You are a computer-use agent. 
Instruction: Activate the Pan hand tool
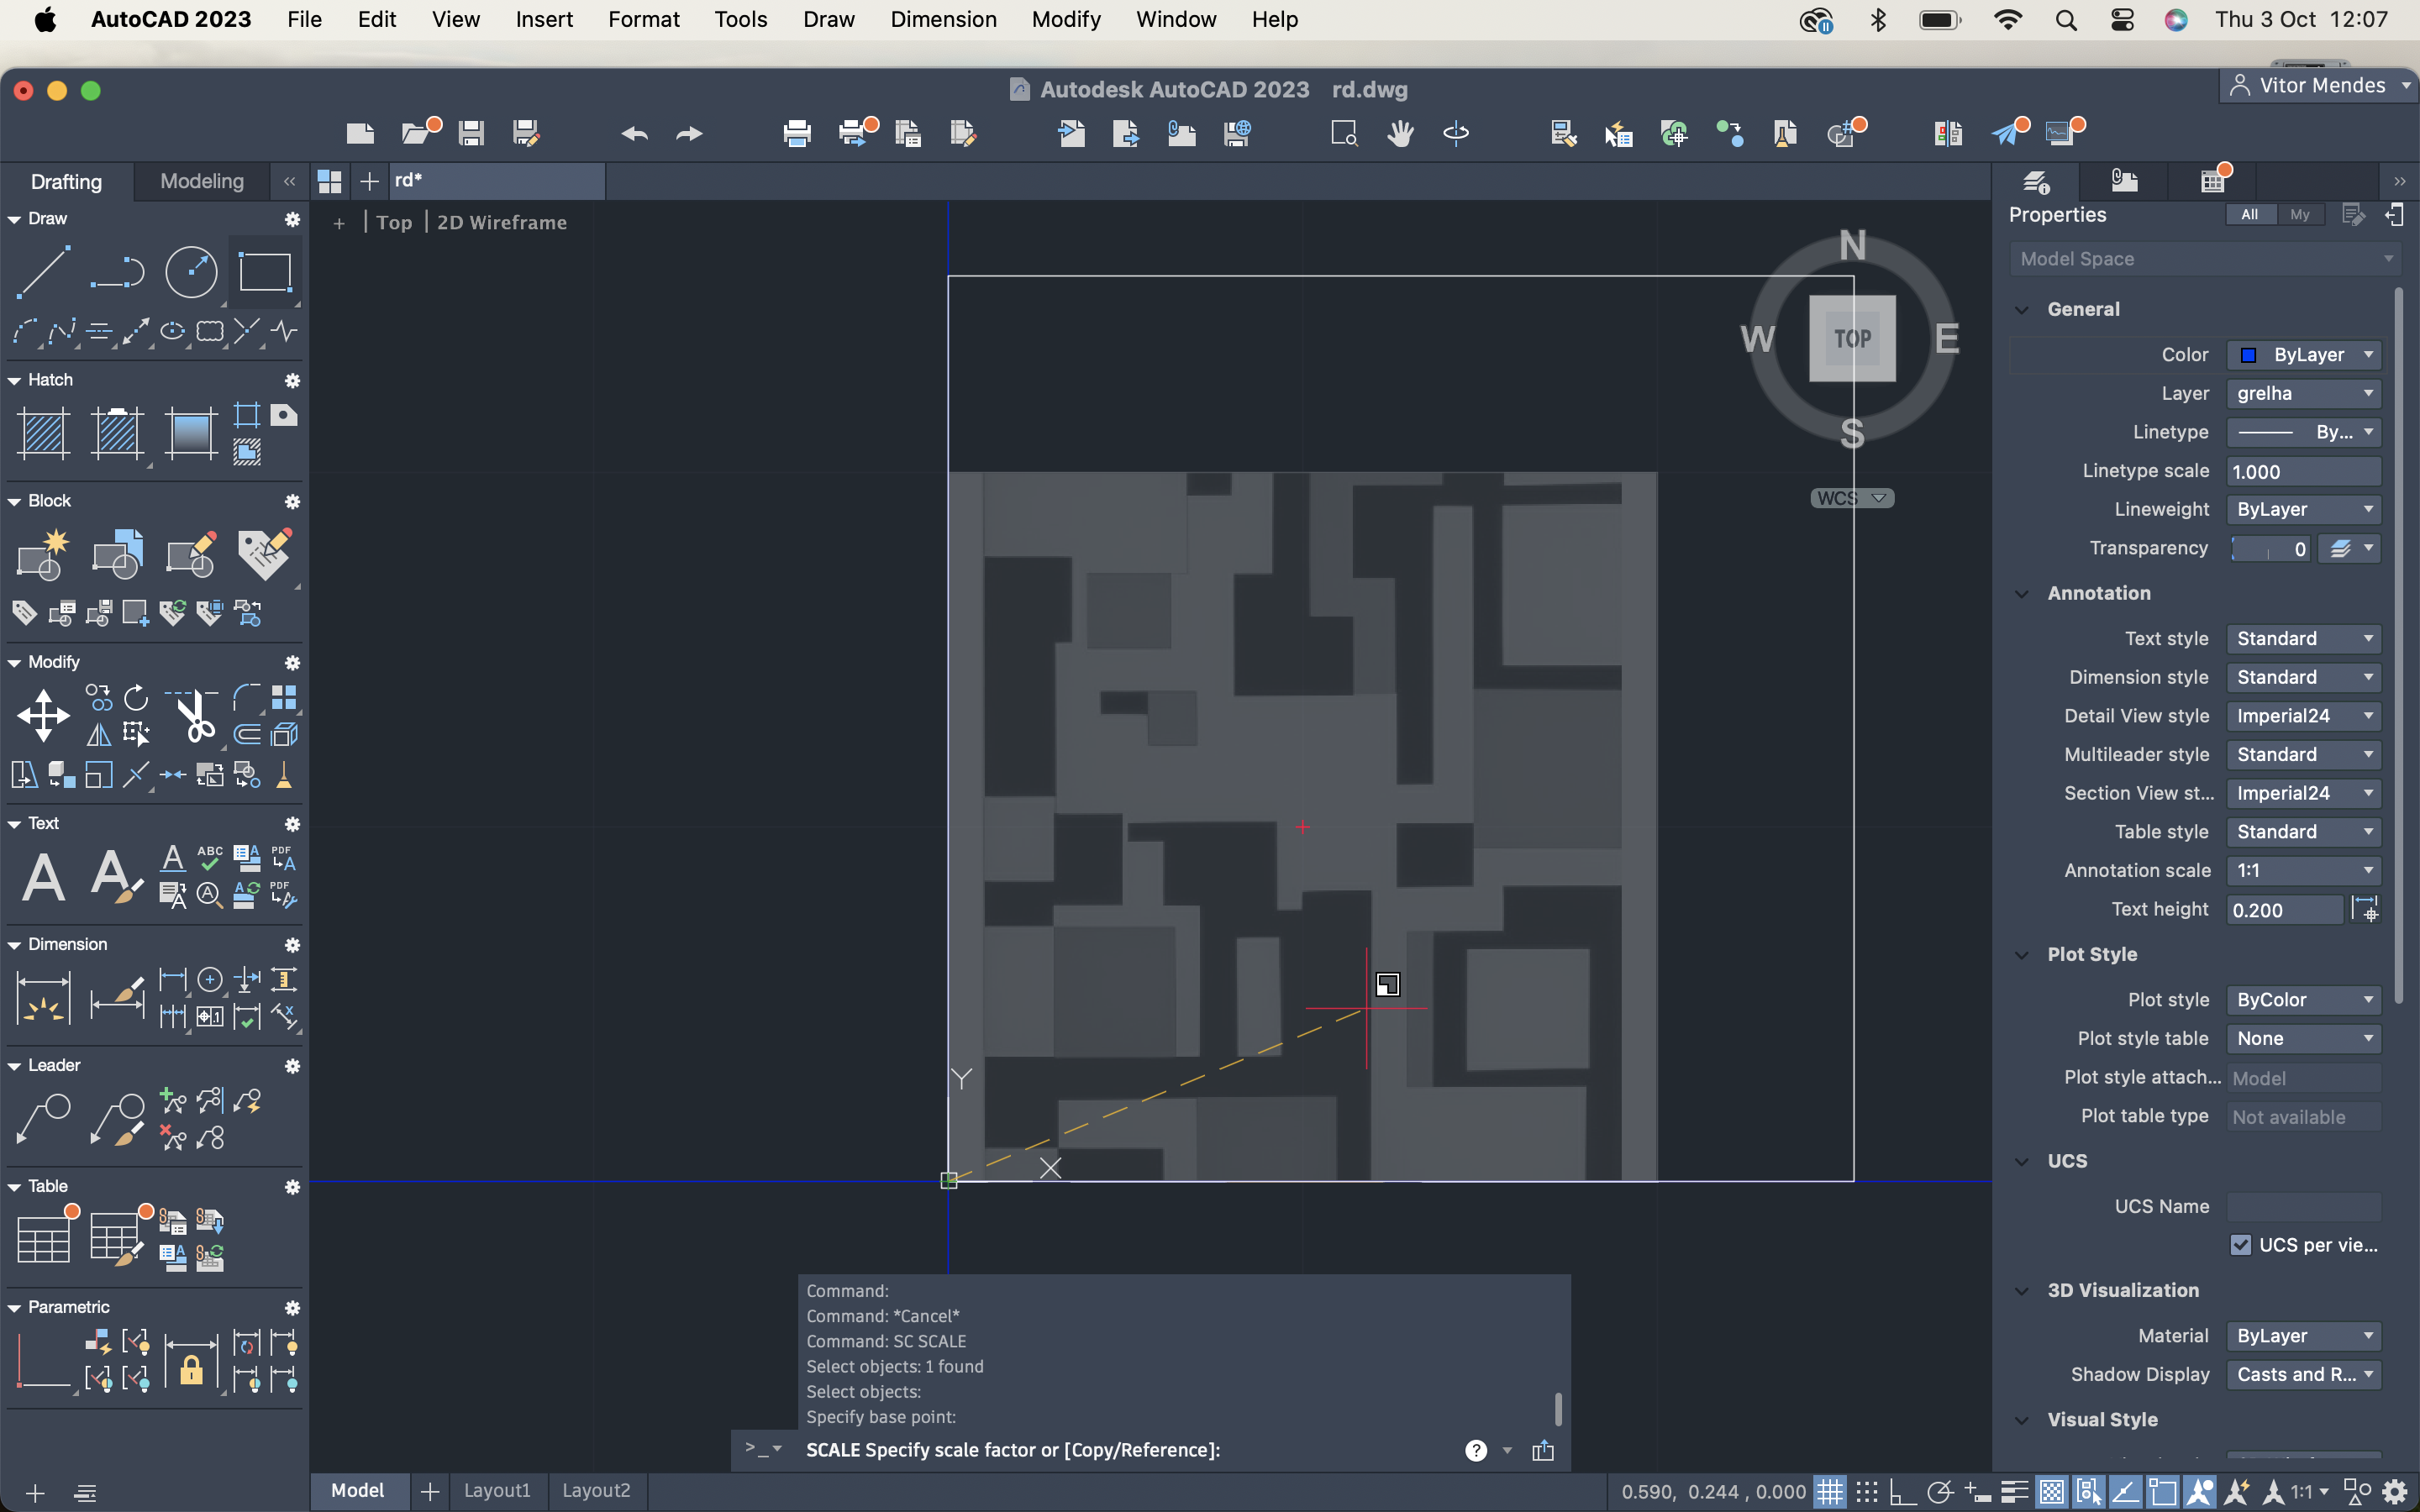coord(1400,133)
